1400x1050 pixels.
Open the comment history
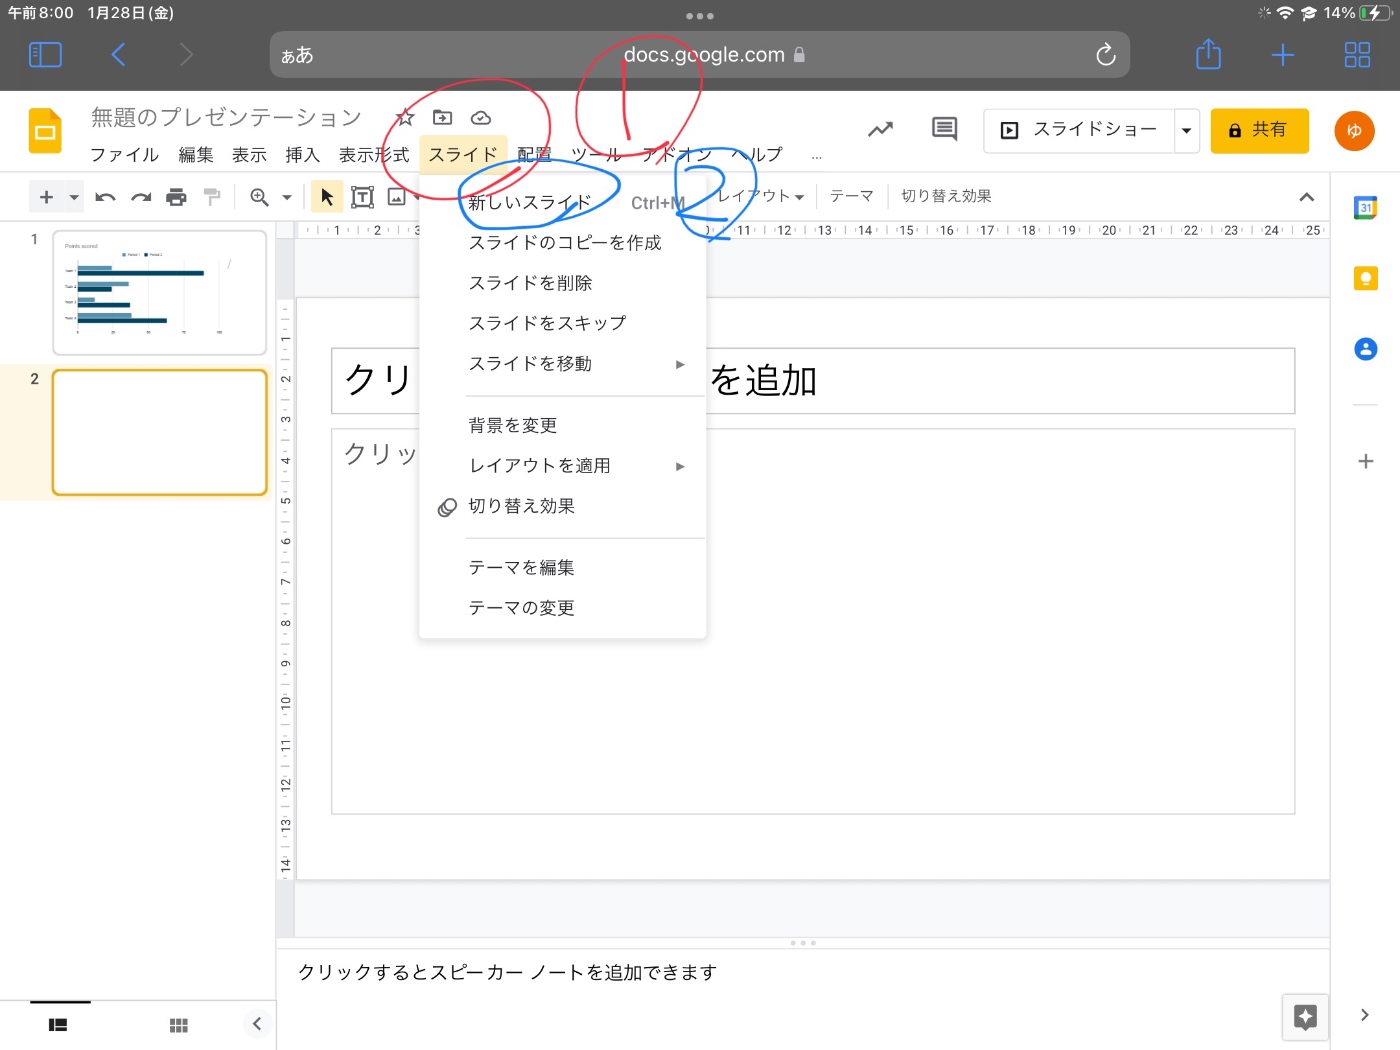tap(944, 129)
